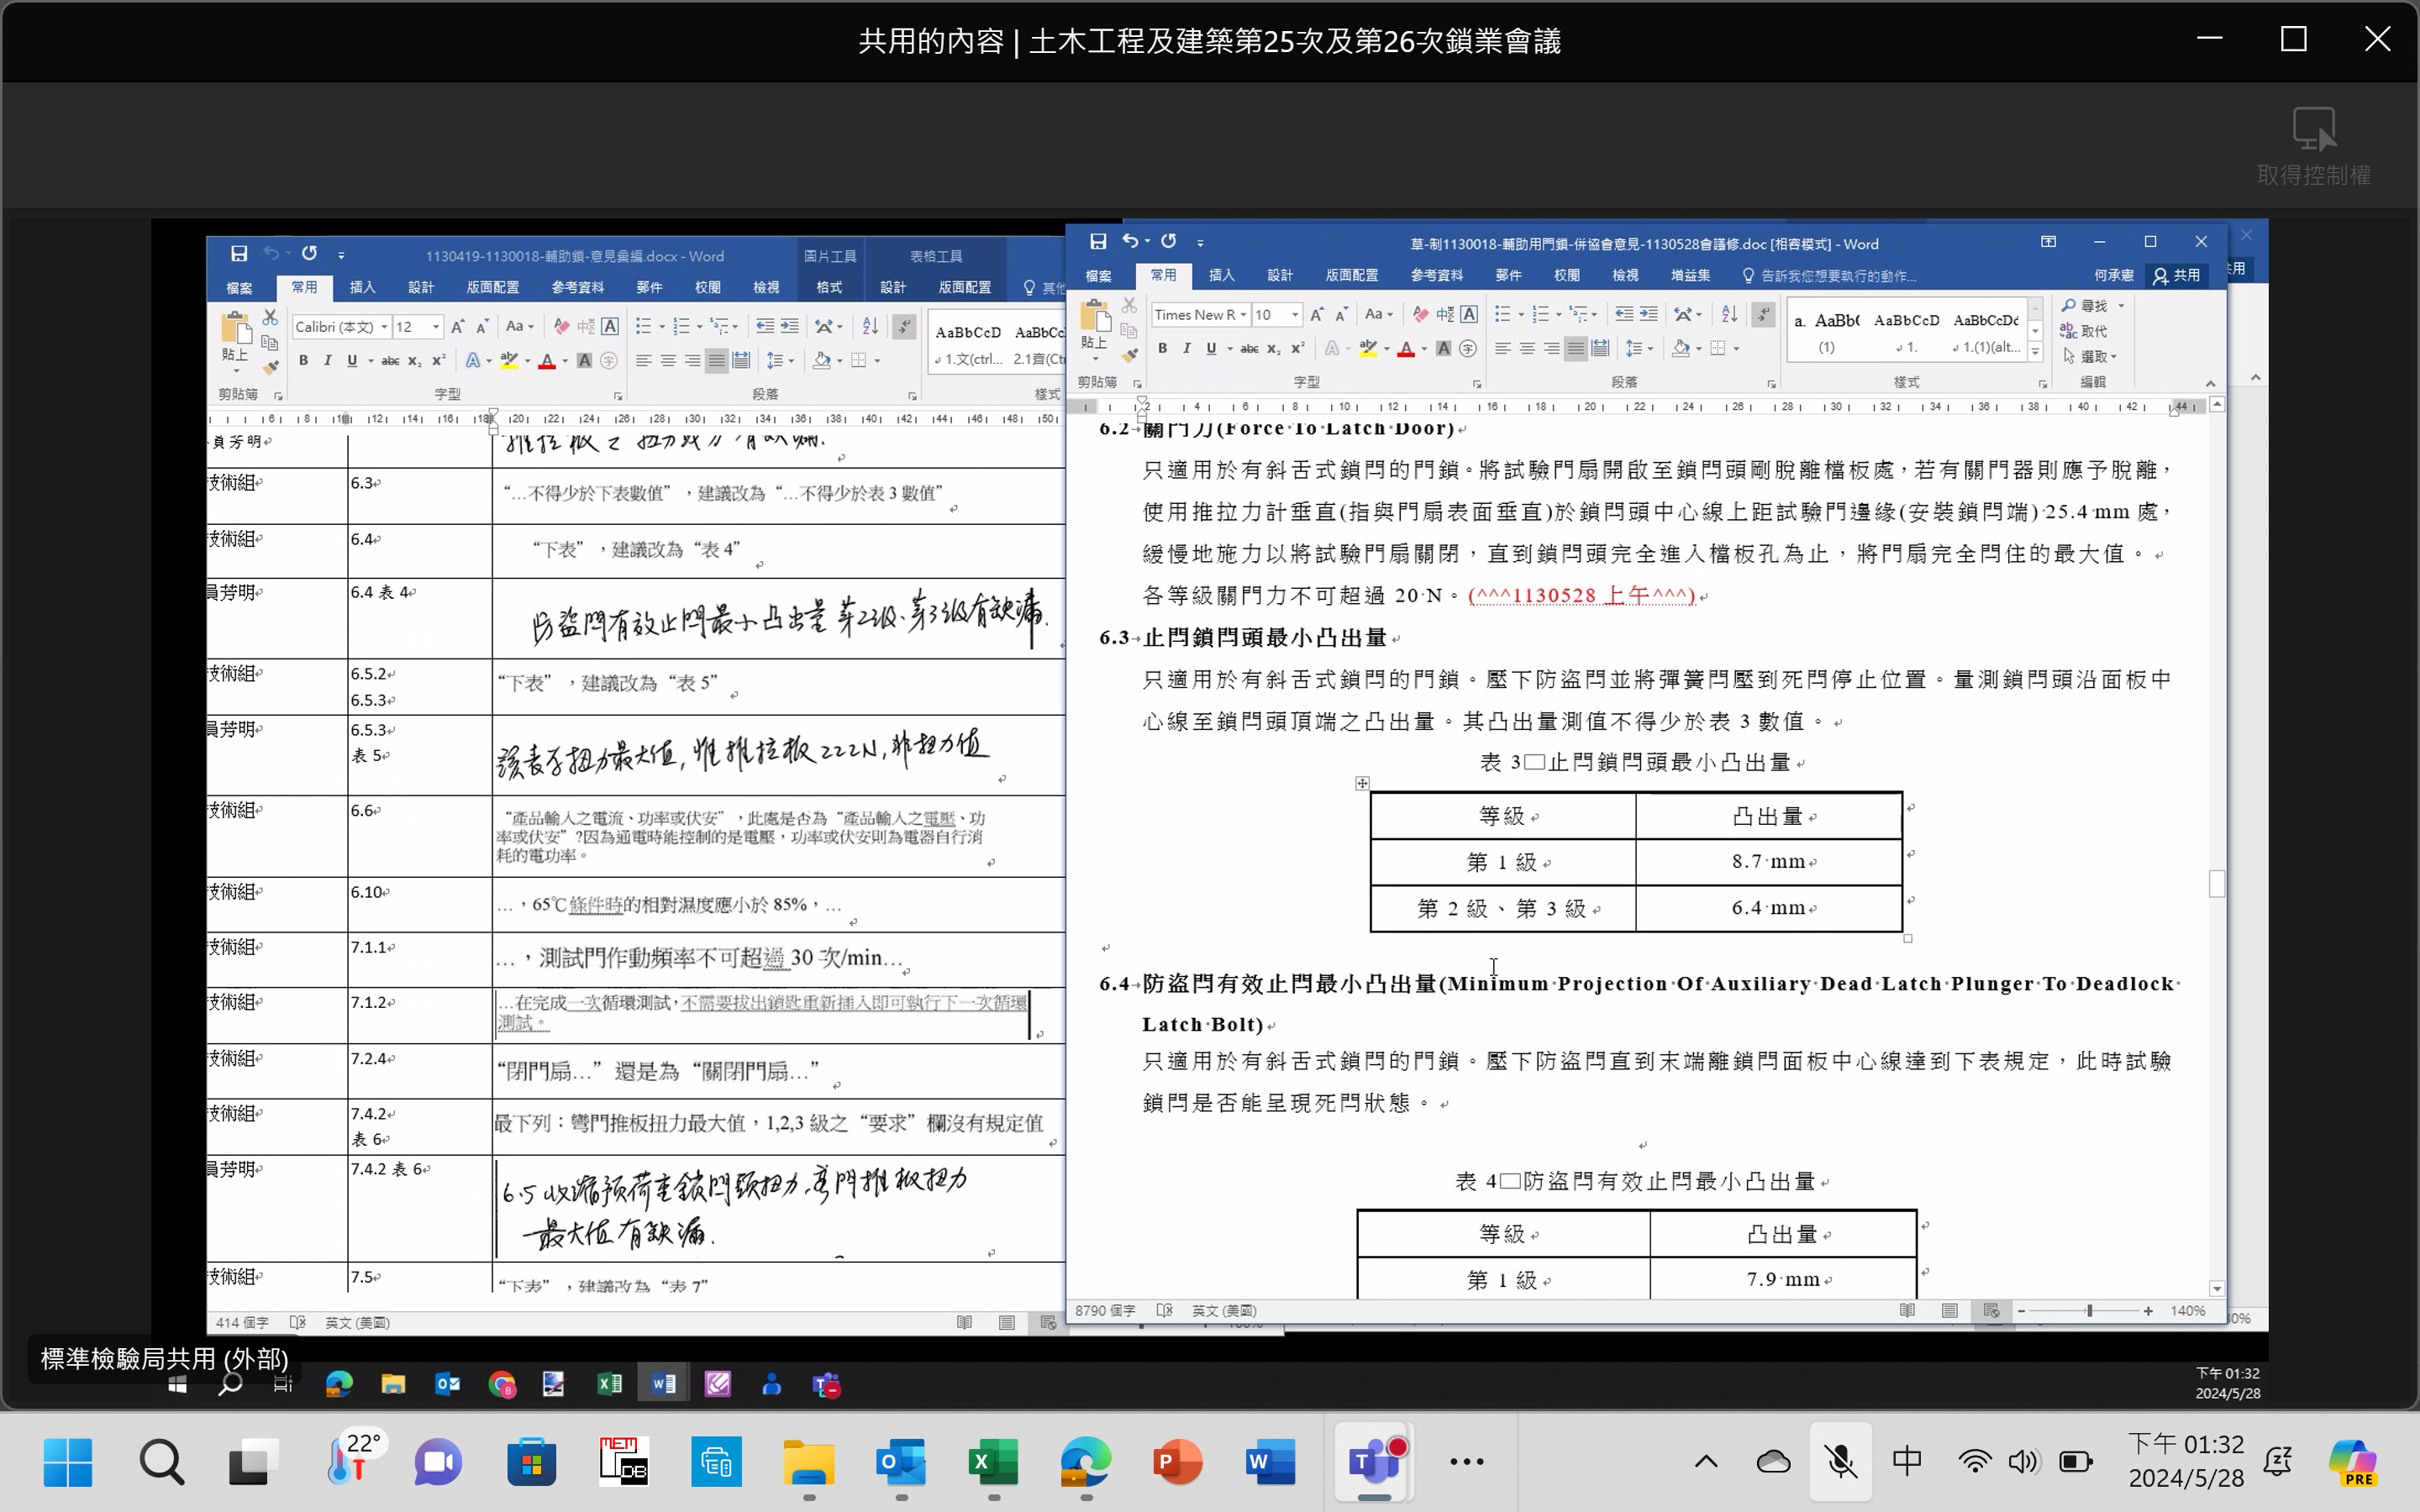Open A-Z Sort in left Word window
The image size is (2420, 1512).
[x=870, y=326]
